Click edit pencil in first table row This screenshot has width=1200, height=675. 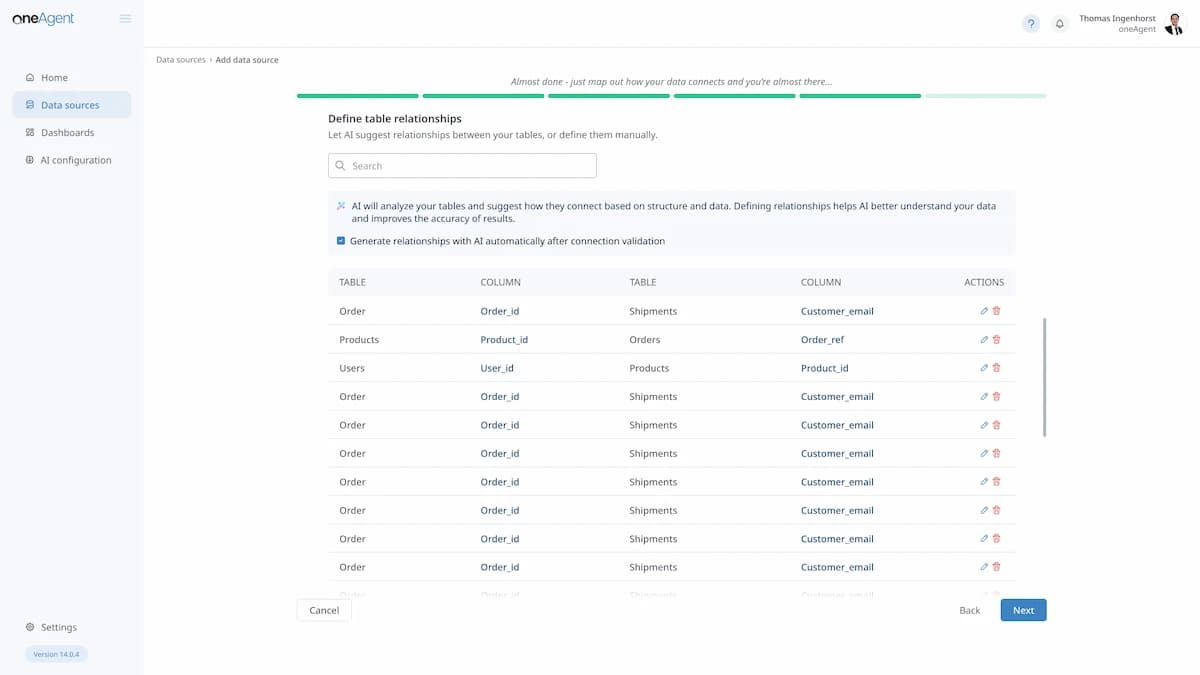point(984,311)
